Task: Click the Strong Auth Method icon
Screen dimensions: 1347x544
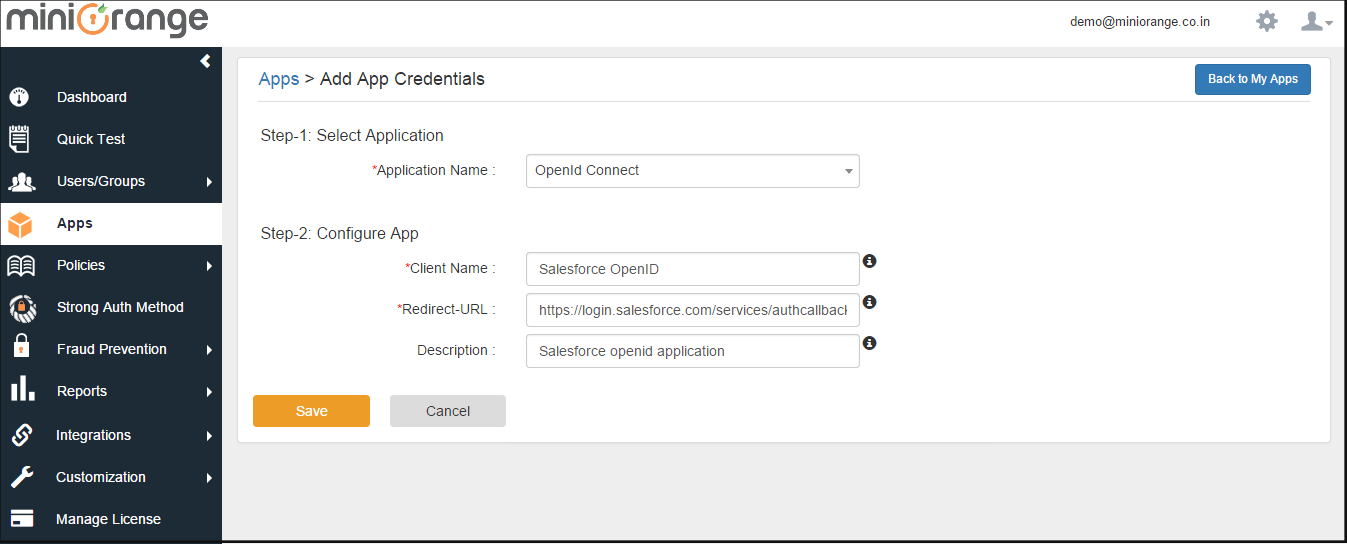Action: coord(23,308)
